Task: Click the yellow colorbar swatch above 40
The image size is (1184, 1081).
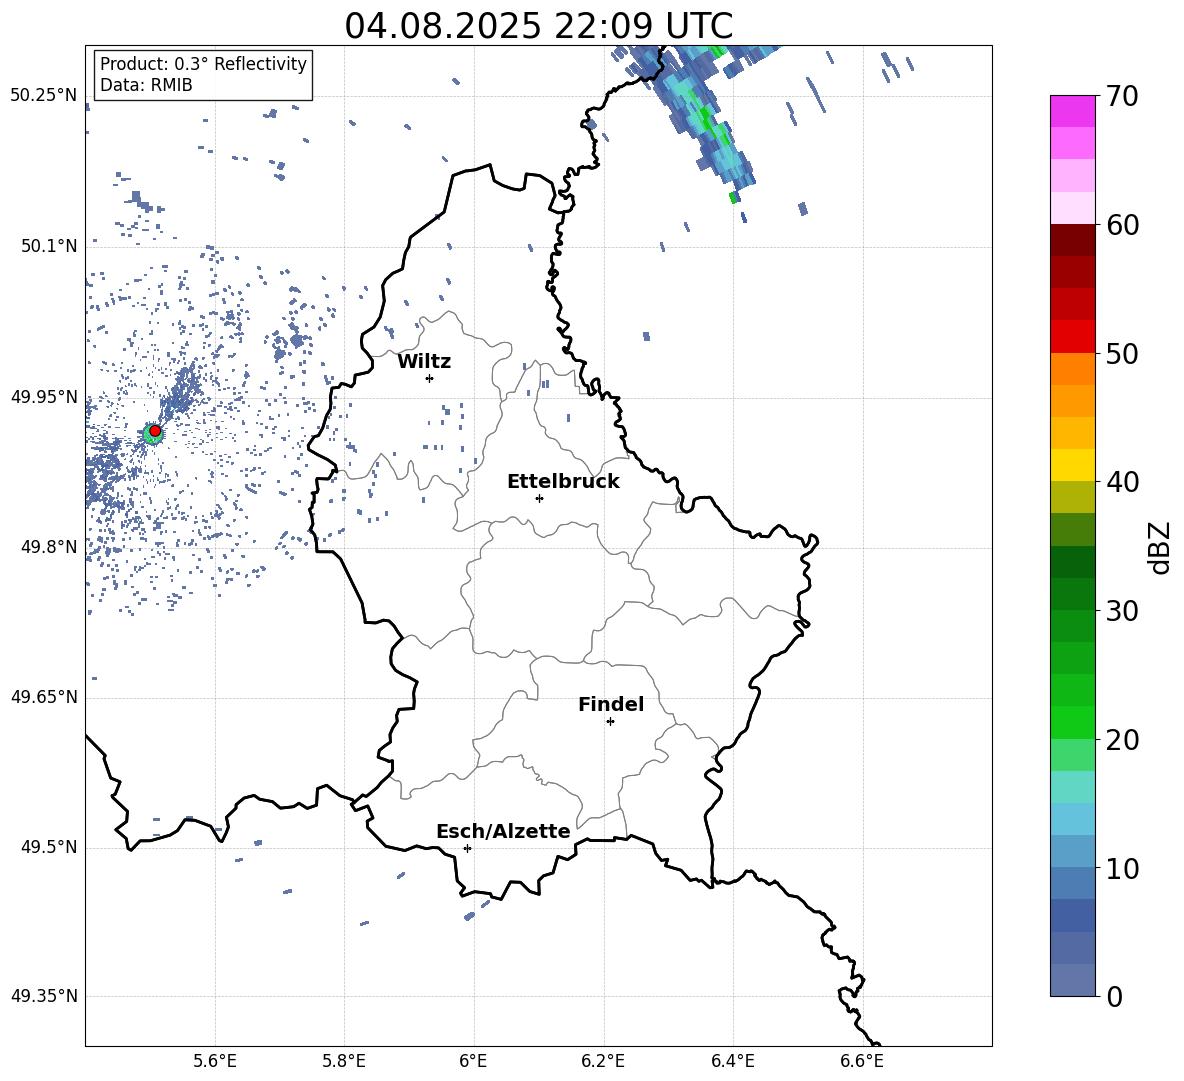Action: coord(1073,465)
